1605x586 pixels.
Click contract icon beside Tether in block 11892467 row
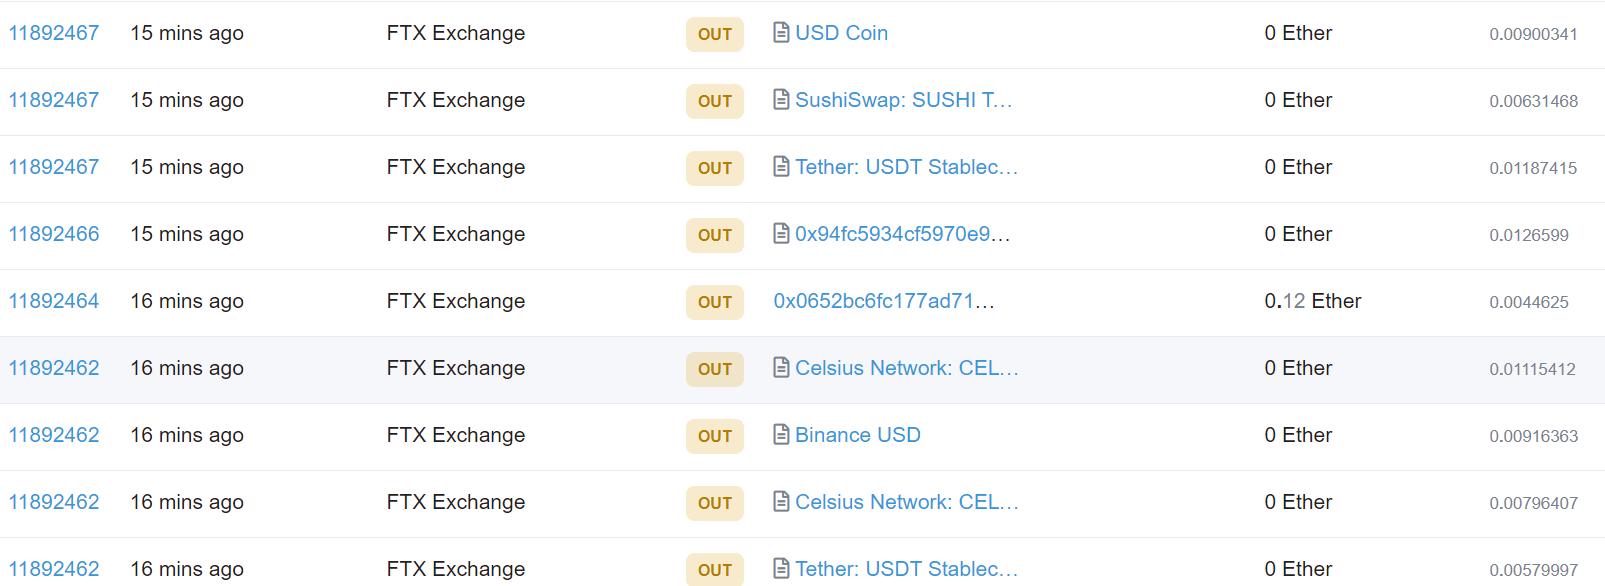pos(781,167)
